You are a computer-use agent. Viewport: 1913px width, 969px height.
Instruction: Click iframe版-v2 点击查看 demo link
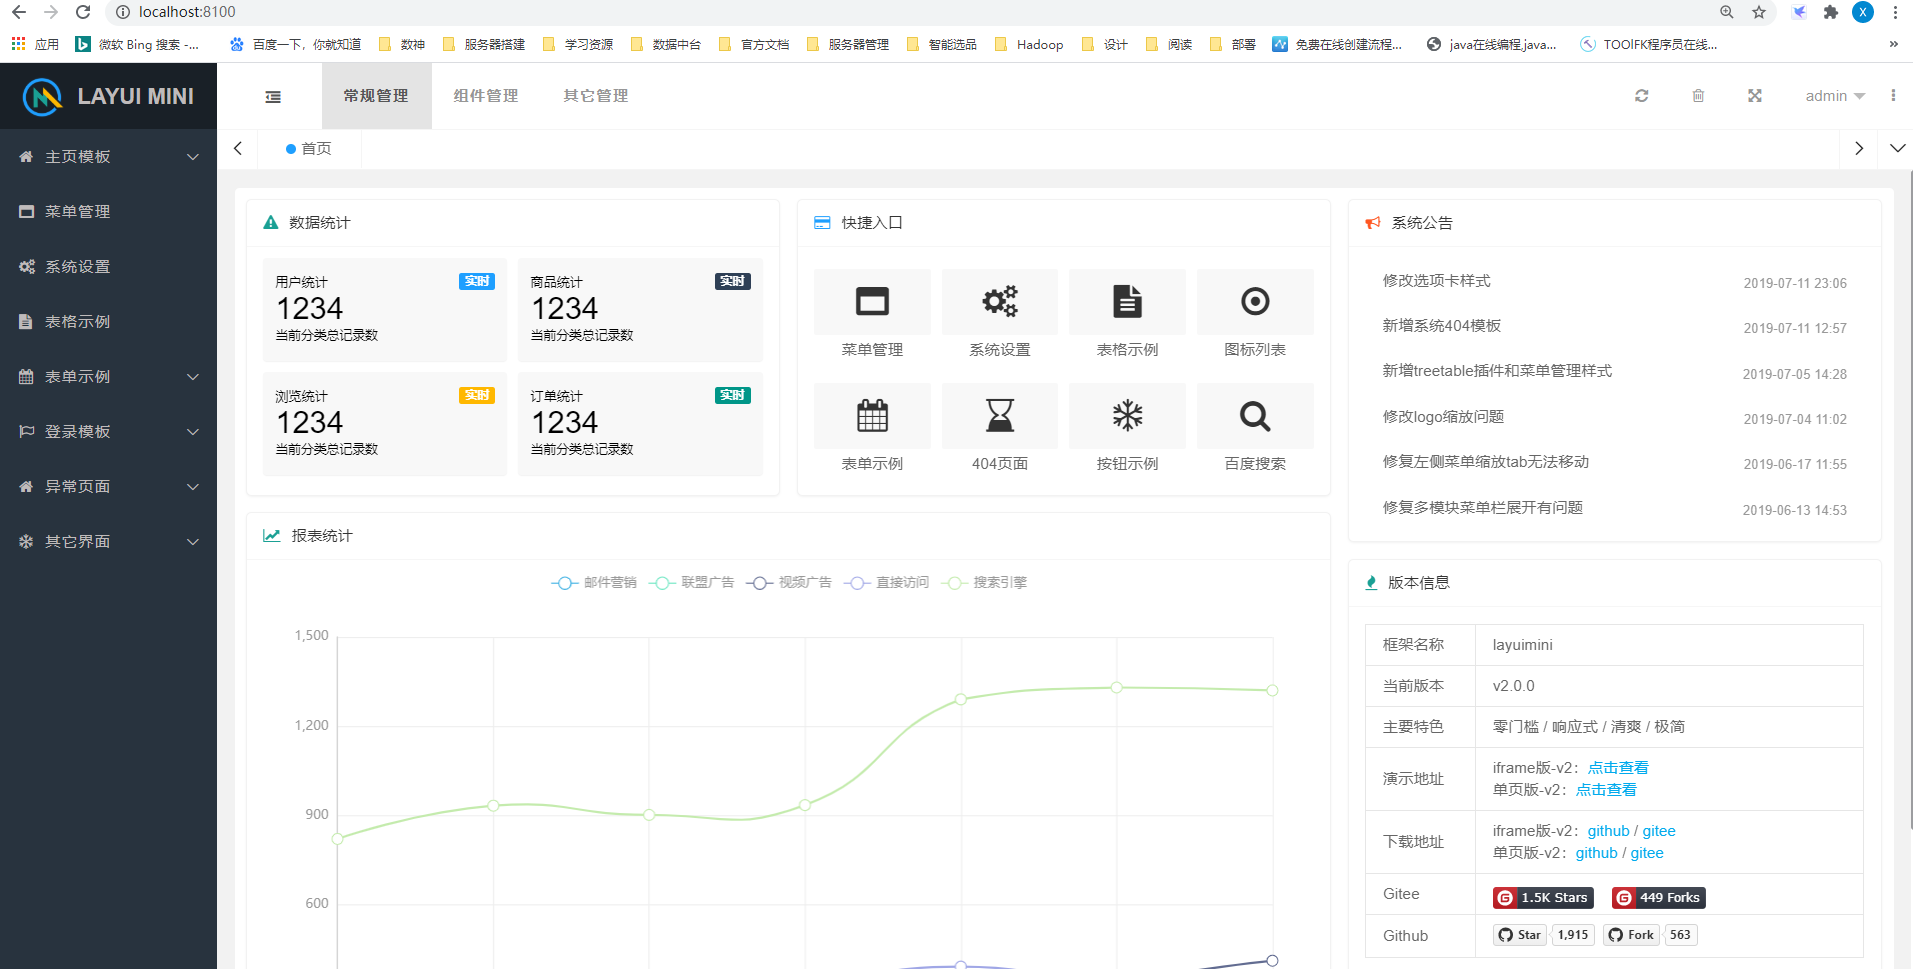[1618, 768]
